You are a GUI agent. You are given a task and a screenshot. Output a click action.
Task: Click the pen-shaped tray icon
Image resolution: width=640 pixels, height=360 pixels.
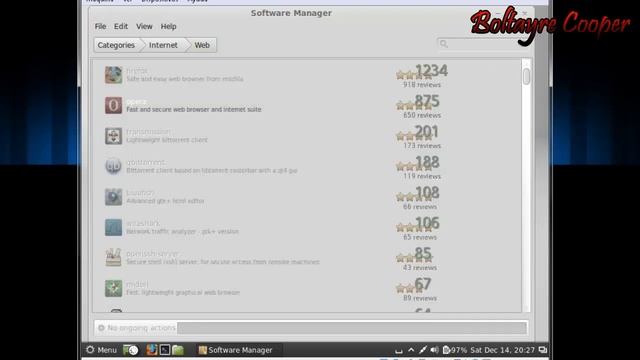pyautogui.click(x=423, y=350)
